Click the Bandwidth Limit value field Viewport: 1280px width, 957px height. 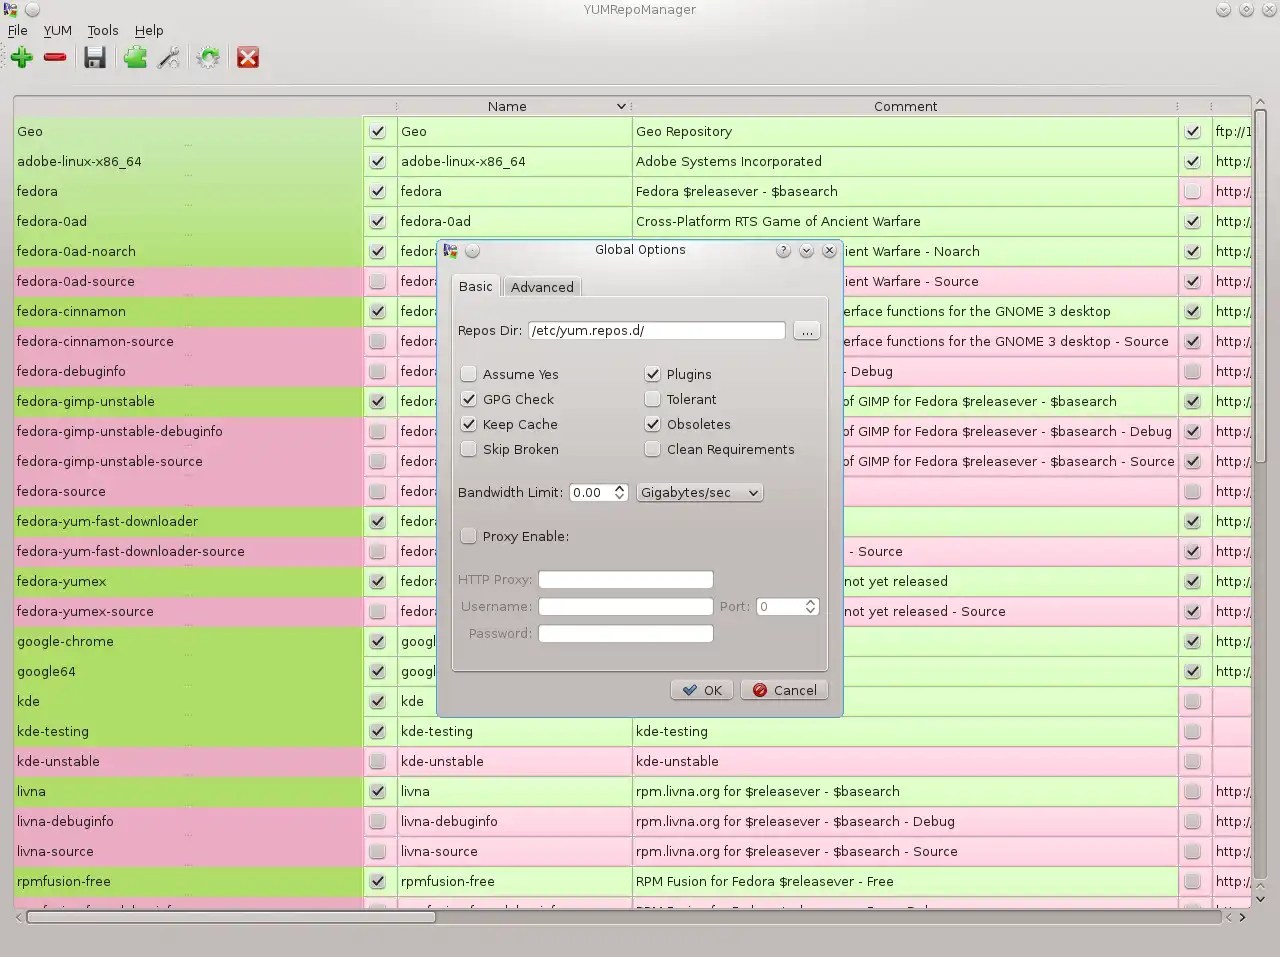click(x=591, y=492)
